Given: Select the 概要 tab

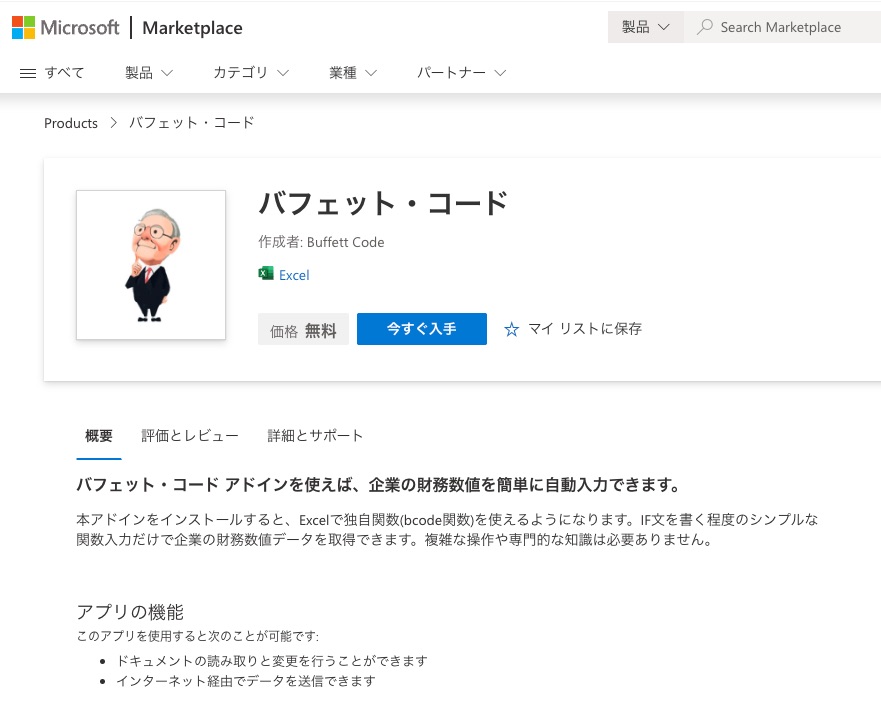Looking at the screenshot, I should click(x=99, y=436).
